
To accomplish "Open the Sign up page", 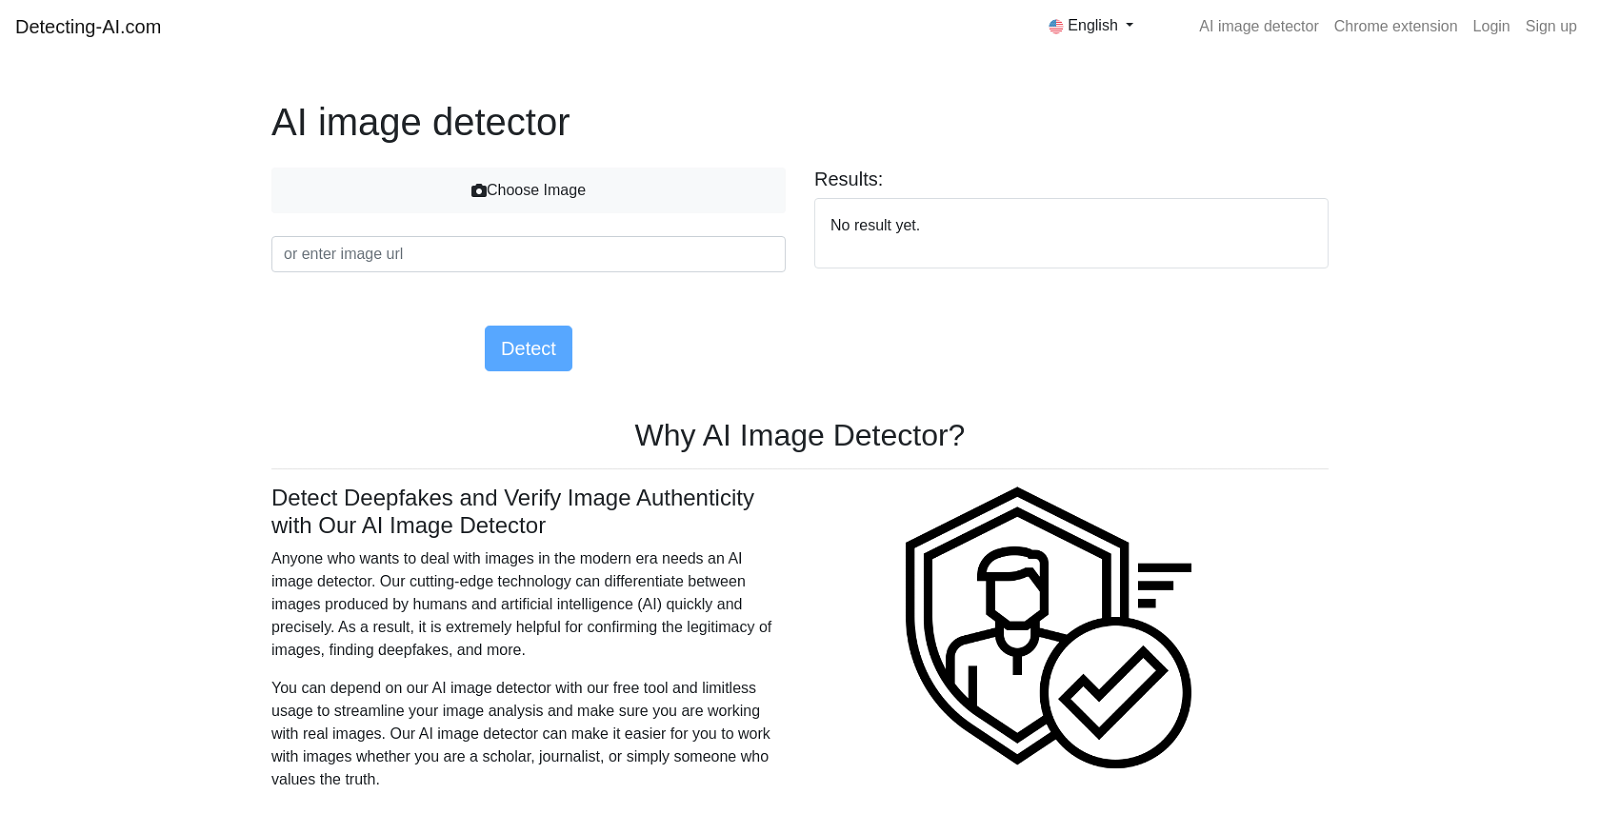I will pos(1551,26).
